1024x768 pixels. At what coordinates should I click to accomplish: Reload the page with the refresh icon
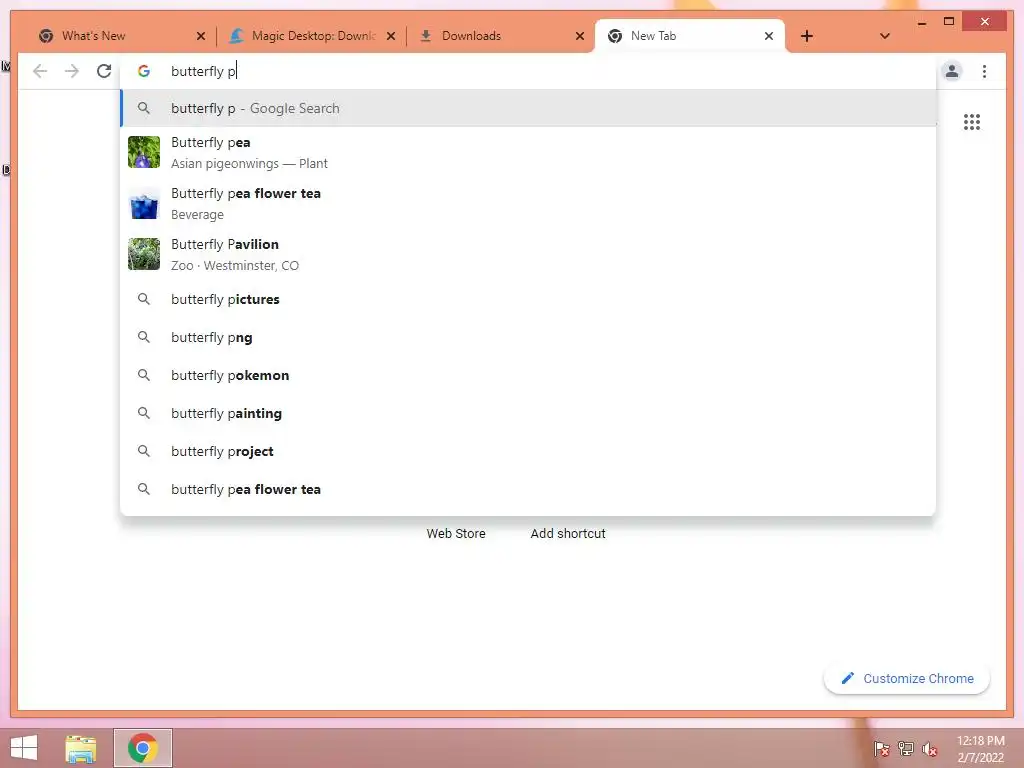click(x=104, y=71)
